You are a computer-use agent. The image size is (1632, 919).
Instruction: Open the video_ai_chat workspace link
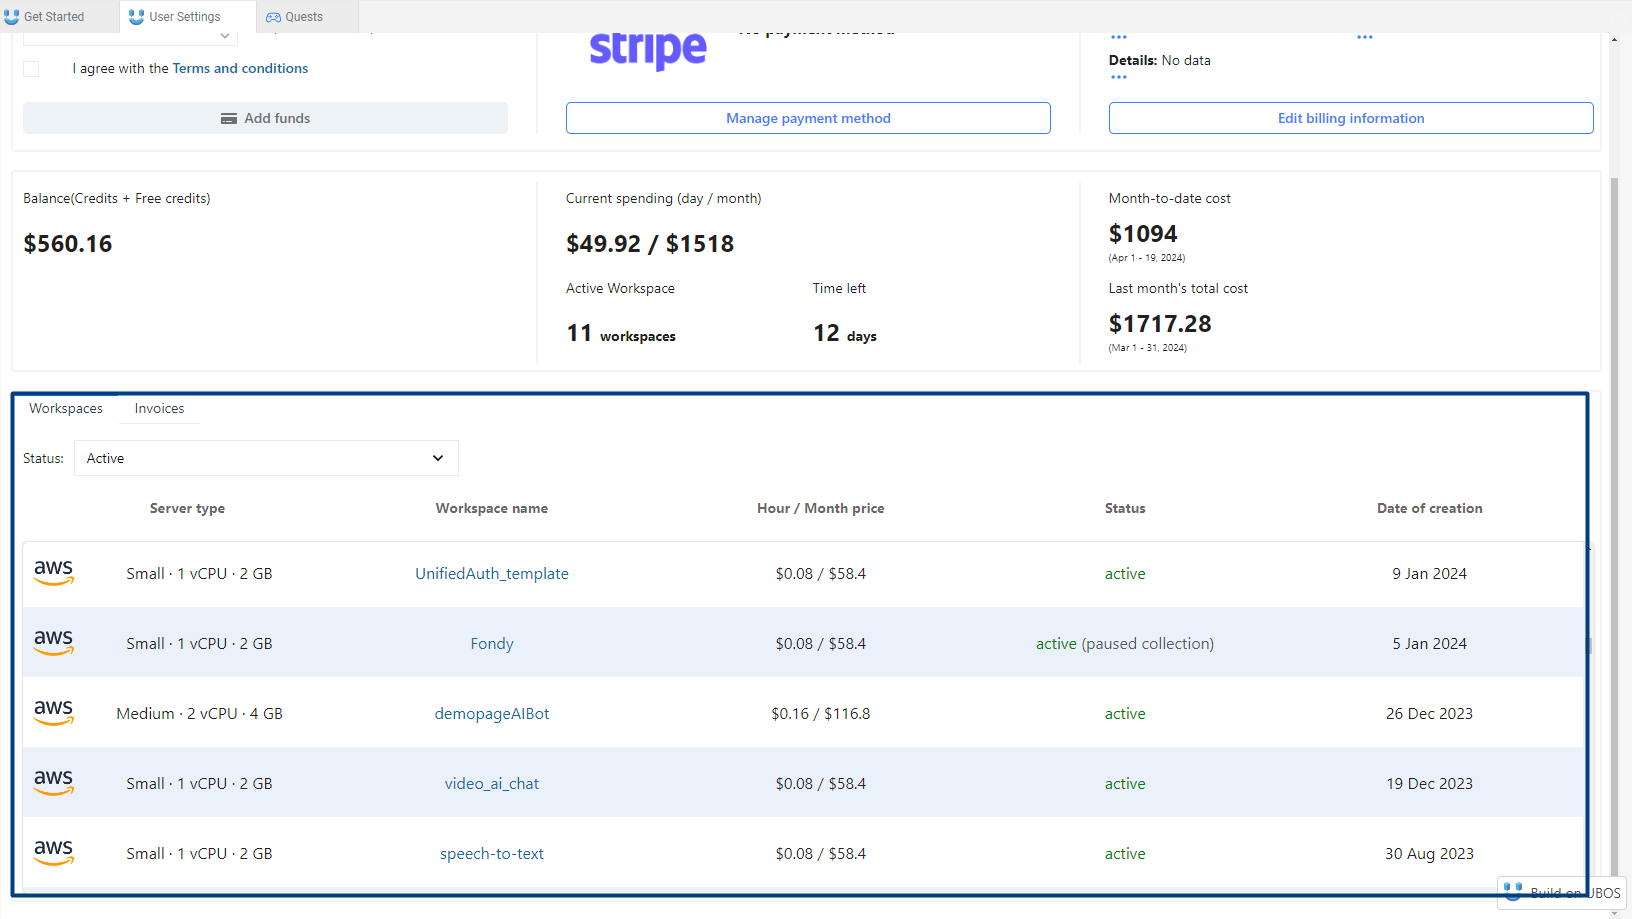coord(492,783)
